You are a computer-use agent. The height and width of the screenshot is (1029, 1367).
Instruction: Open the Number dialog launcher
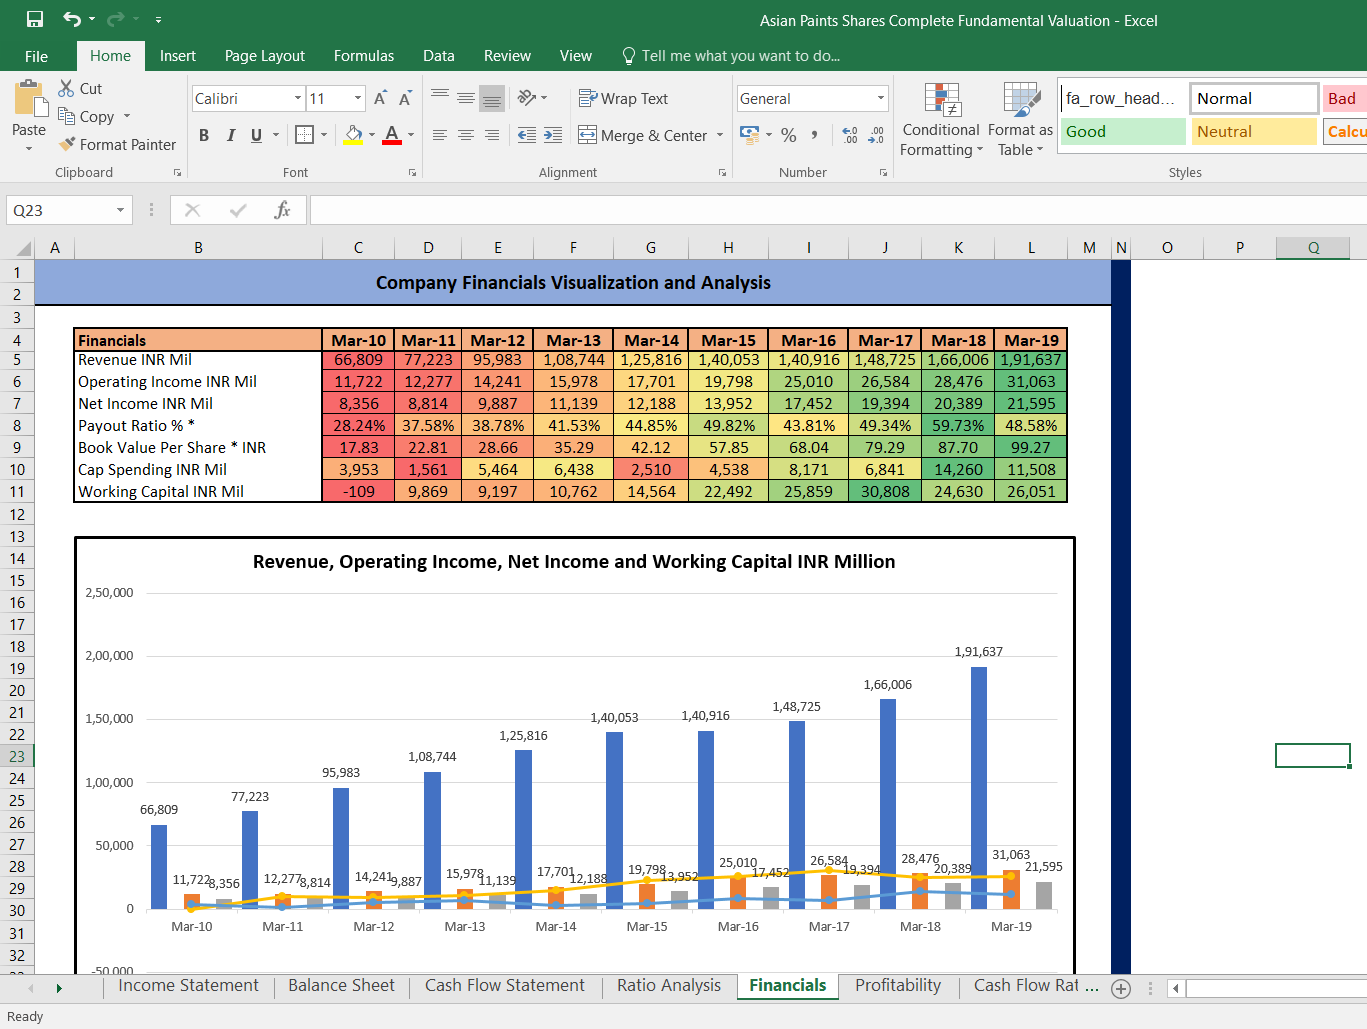(x=883, y=173)
